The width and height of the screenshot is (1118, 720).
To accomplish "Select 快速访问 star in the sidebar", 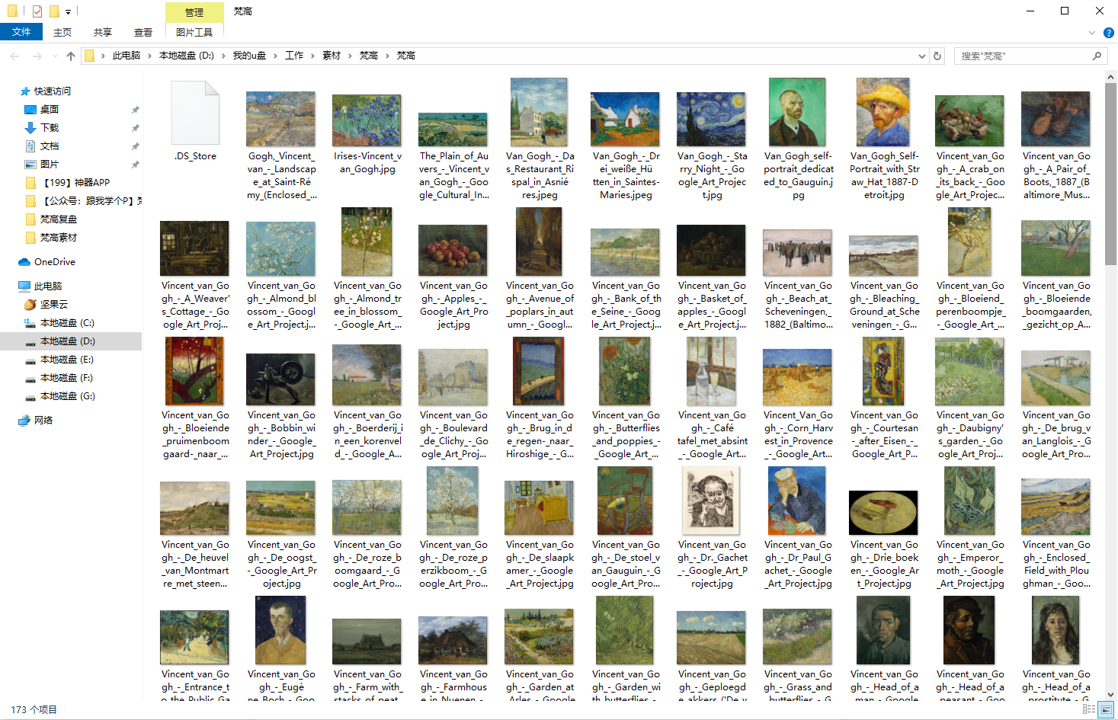I will click(46, 91).
